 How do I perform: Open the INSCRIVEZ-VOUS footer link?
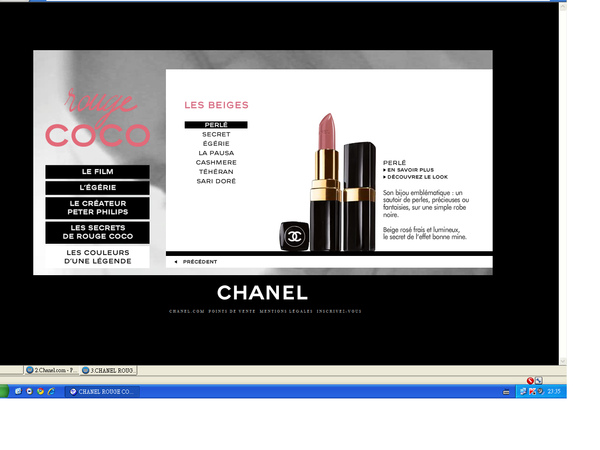(x=339, y=311)
